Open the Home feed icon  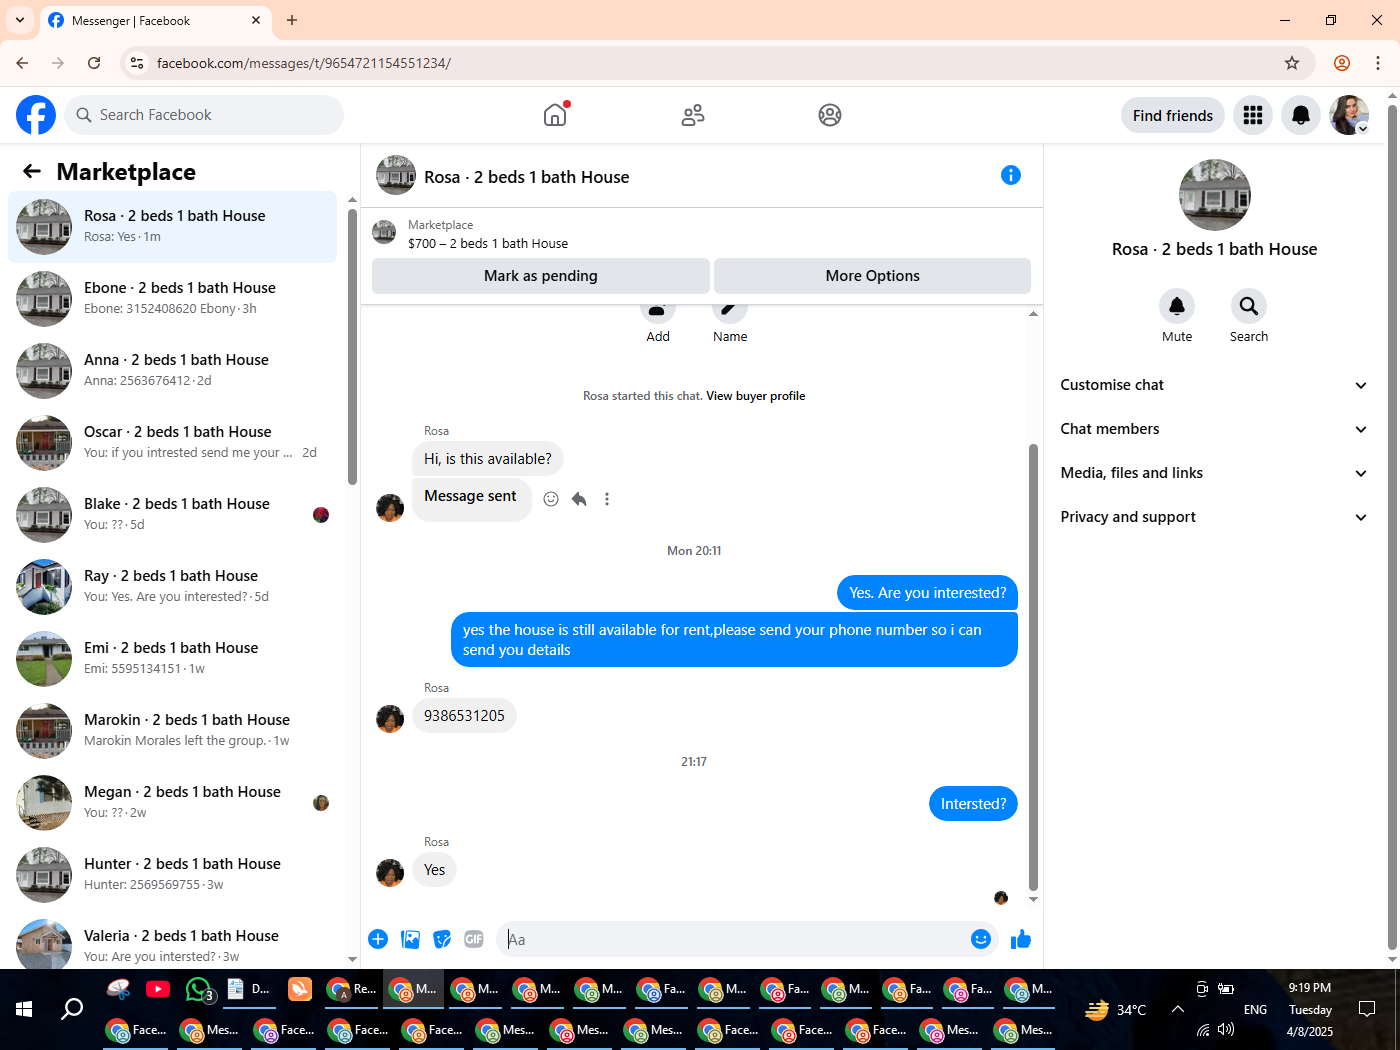click(555, 115)
